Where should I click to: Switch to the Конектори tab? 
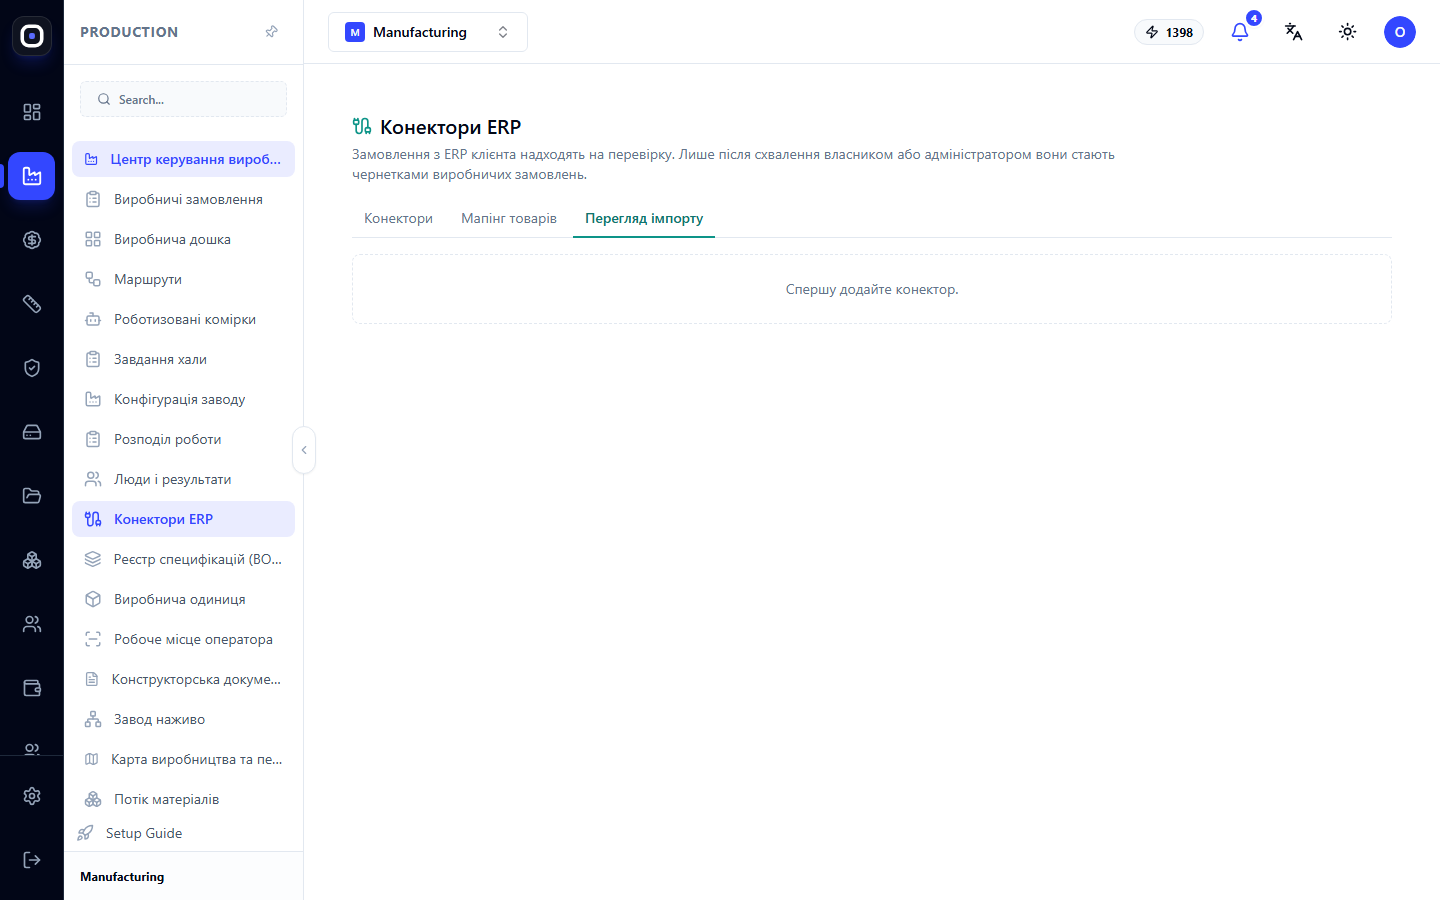pyautogui.click(x=398, y=218)
